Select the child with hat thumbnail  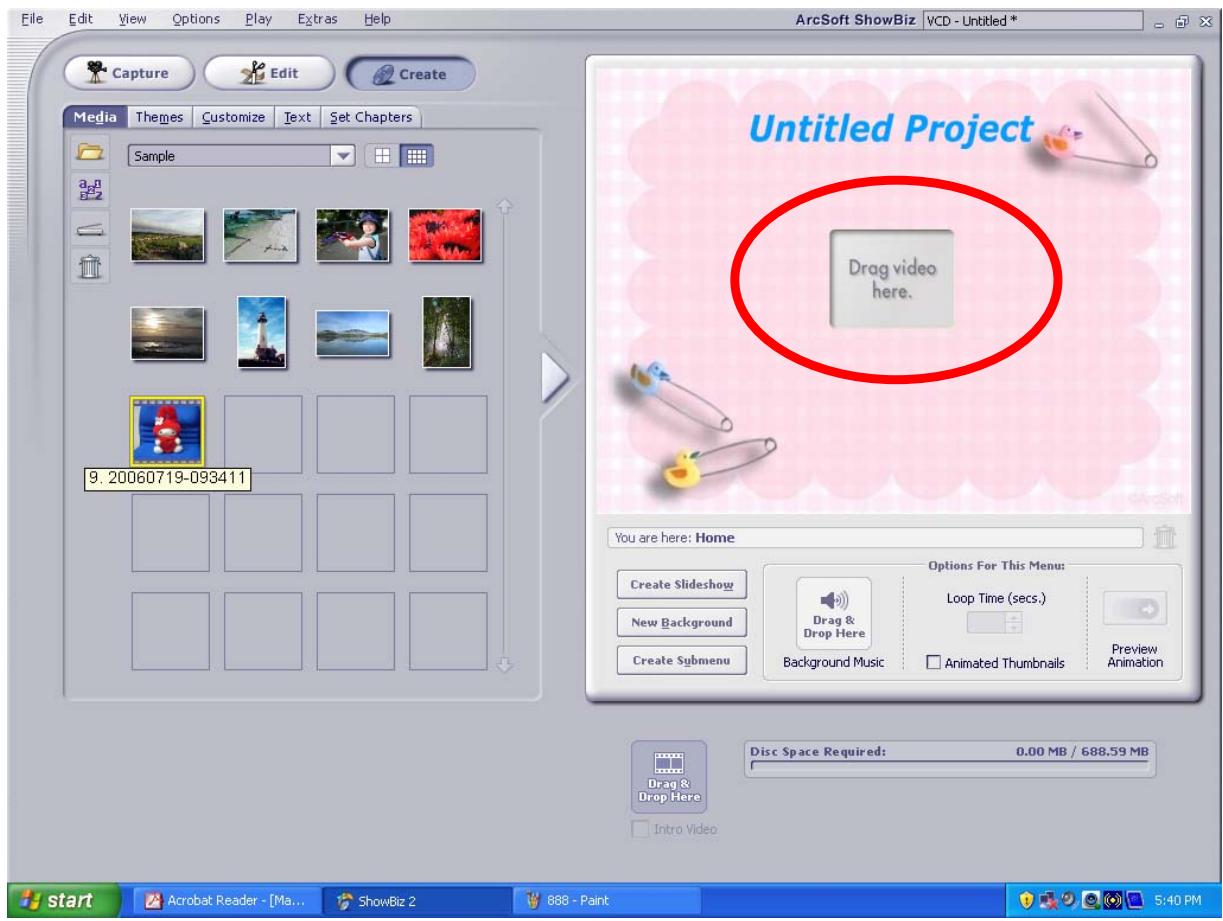click(x=354, y=235)
